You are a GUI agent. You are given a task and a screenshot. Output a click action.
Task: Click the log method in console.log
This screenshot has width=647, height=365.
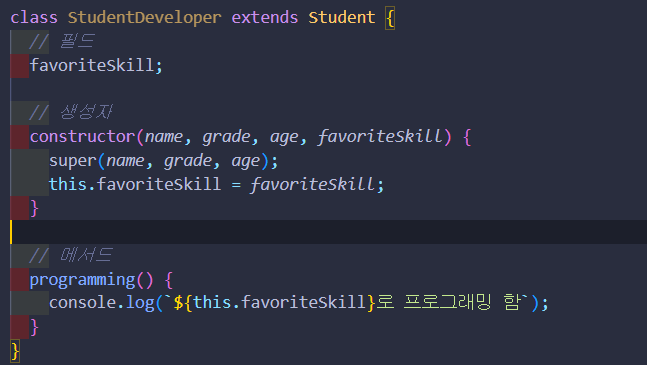click(140, 303)
